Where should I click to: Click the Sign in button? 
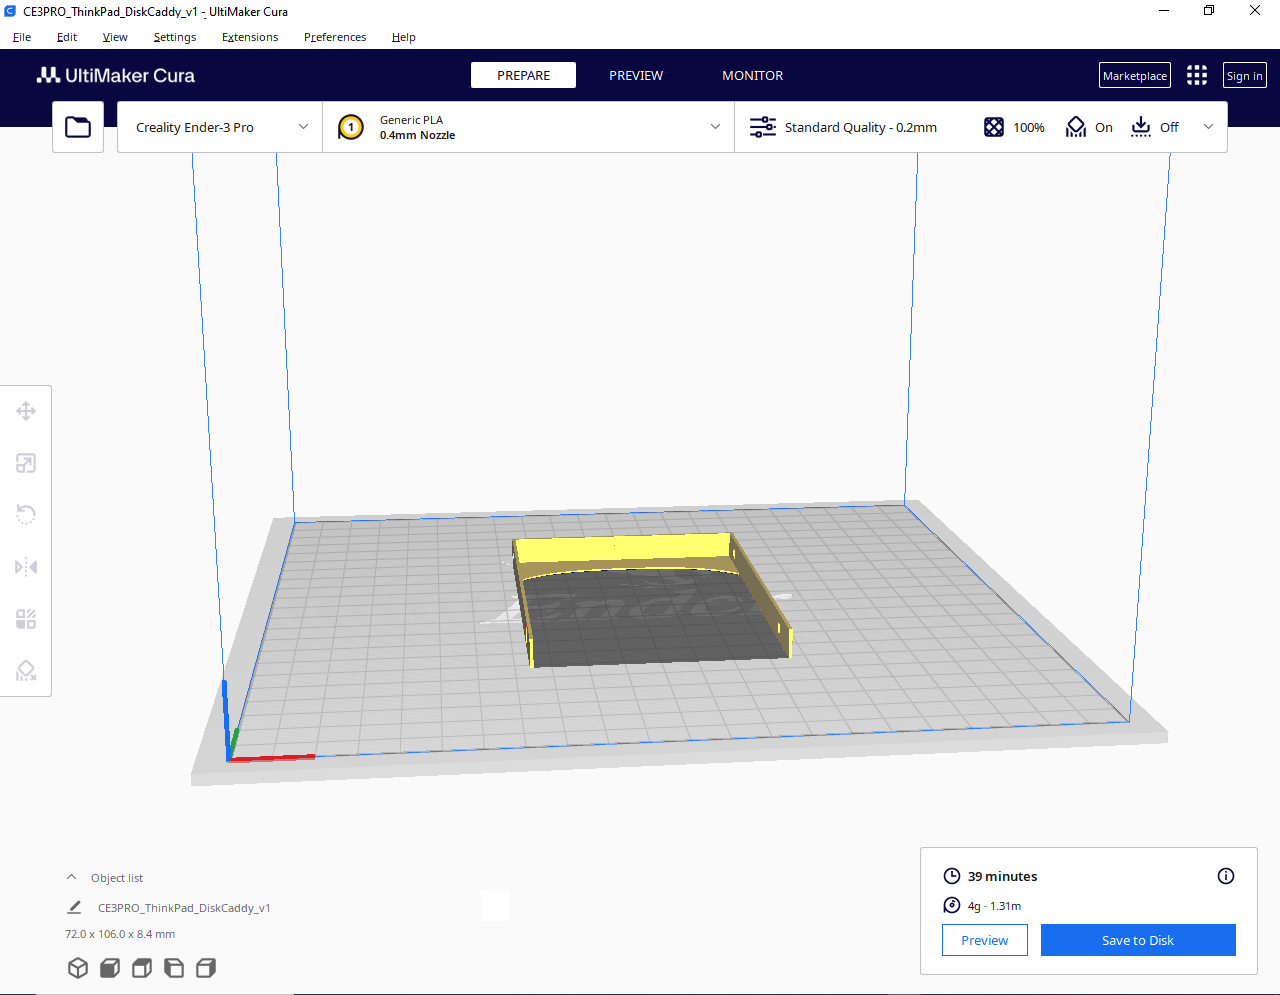tap(1245, 75)
